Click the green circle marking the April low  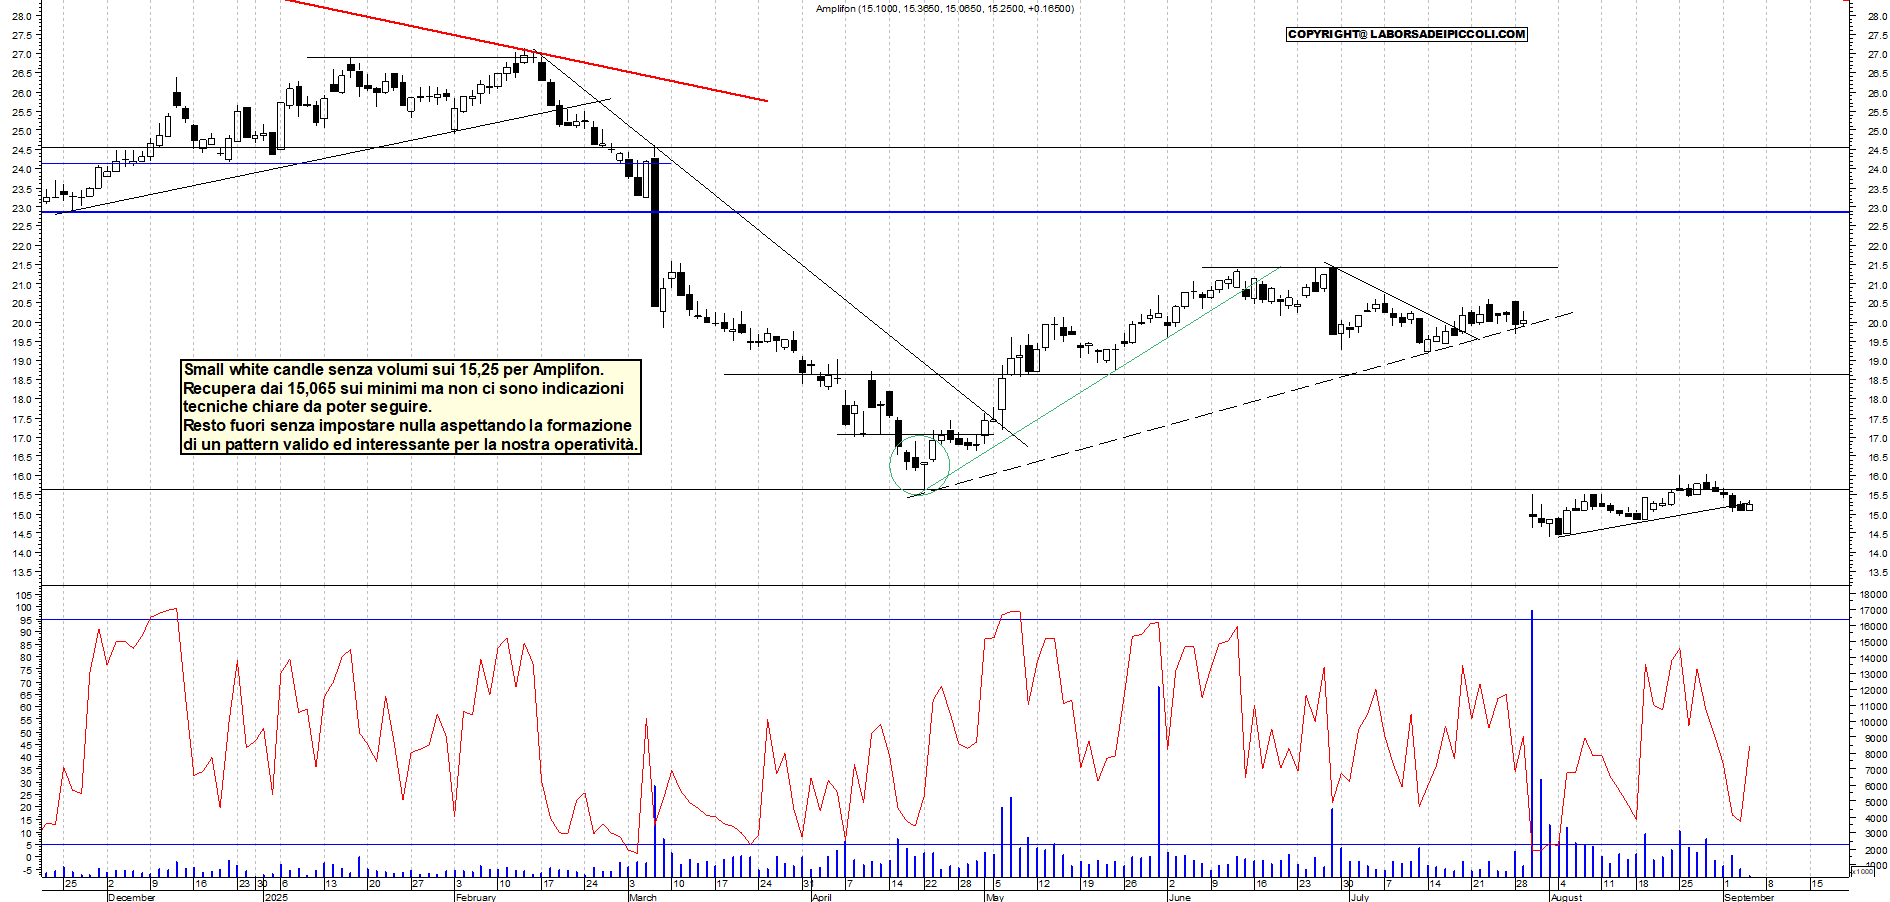point(919,465)
